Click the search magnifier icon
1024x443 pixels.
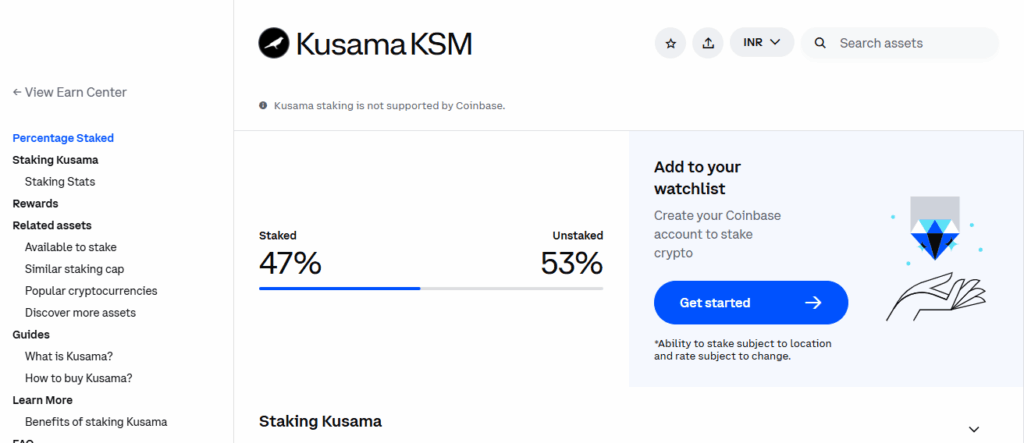pos(820,43)
